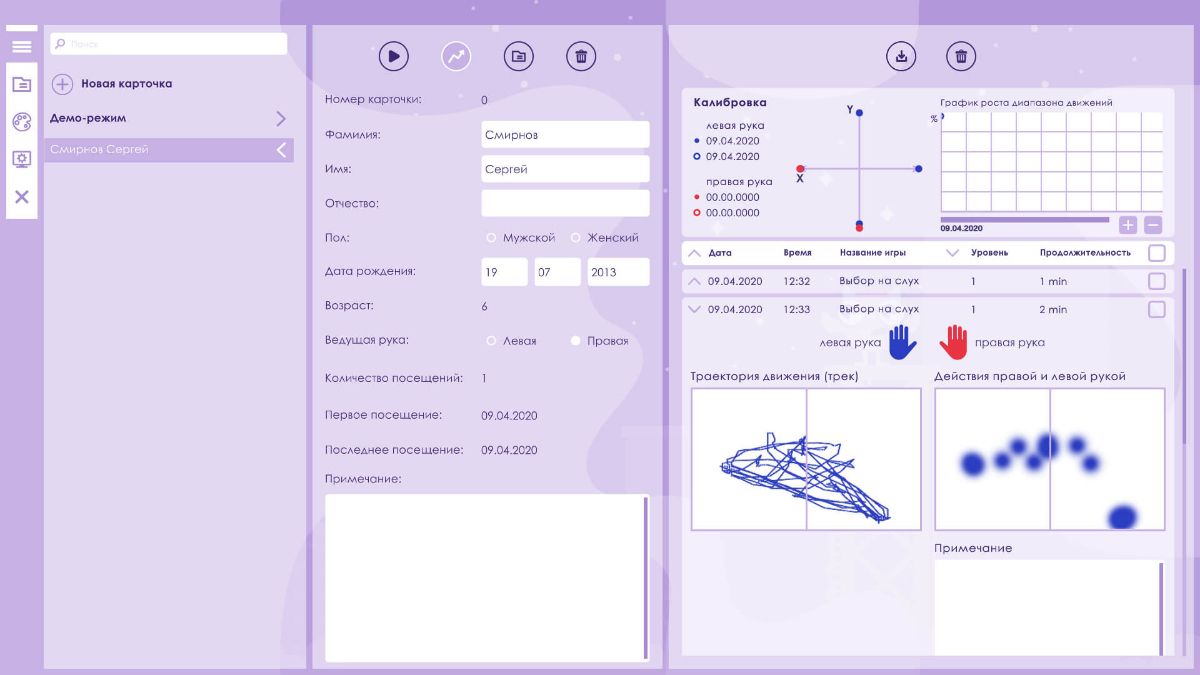Click the red right hand icon
This screenshot has height=675, width=1200.
click(953, 341)
